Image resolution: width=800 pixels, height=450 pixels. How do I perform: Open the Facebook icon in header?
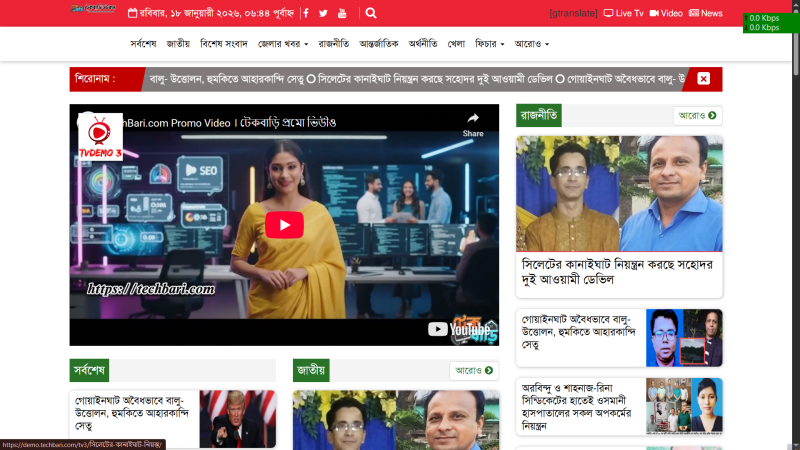pyautogui.click(x=306, y=13)
